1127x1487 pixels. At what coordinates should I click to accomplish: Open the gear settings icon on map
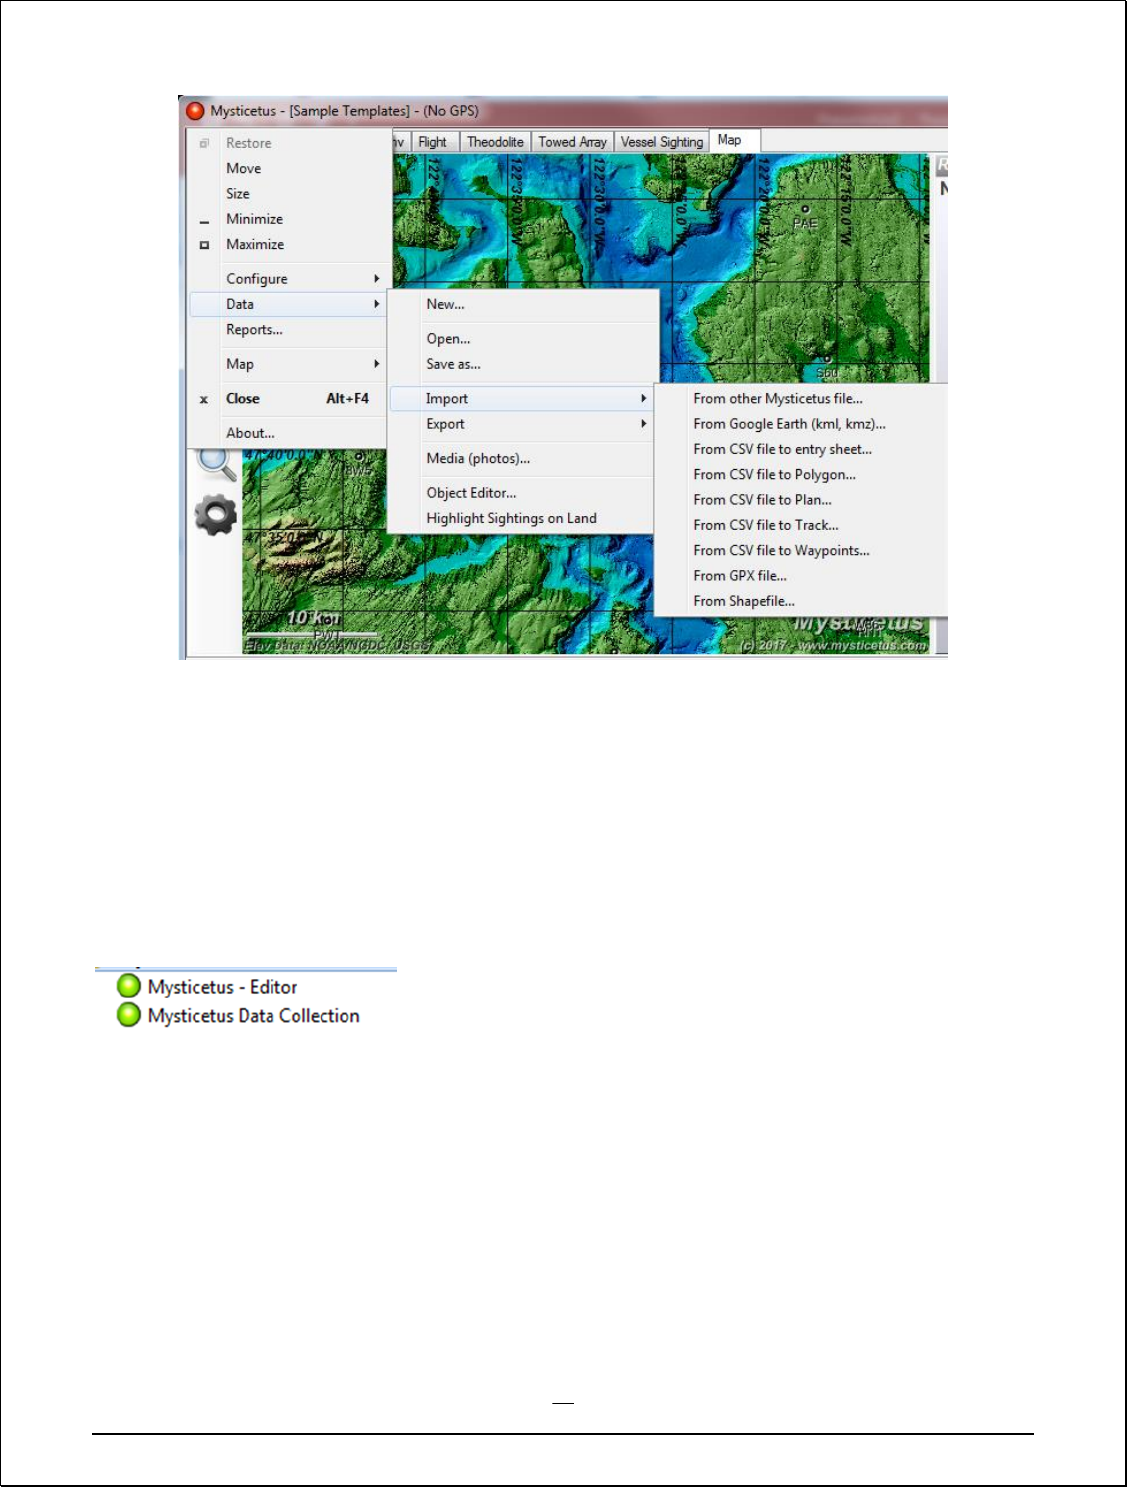tap(215, 515)
